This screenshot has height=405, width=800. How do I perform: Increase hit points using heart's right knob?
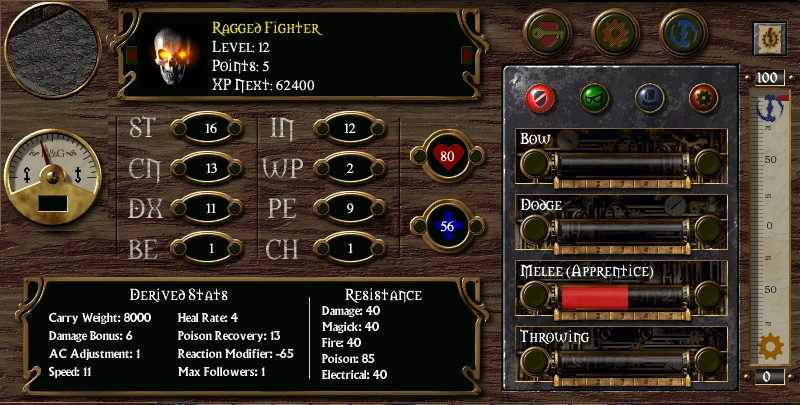[476, 156]
